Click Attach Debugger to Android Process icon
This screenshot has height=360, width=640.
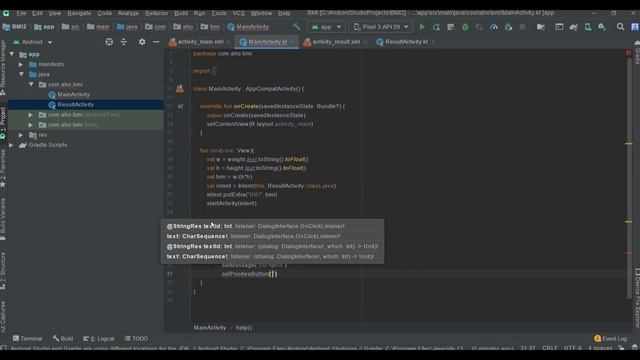pyautogui.click(x=508, y=27)
